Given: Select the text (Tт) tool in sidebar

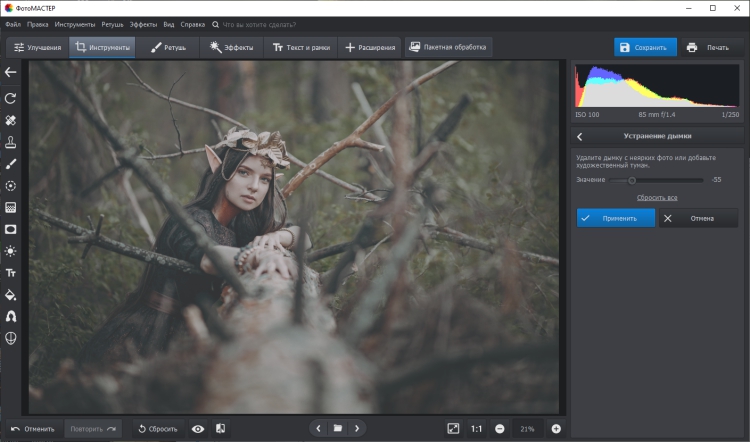Looking at the screenshot, I should [11, 272].
